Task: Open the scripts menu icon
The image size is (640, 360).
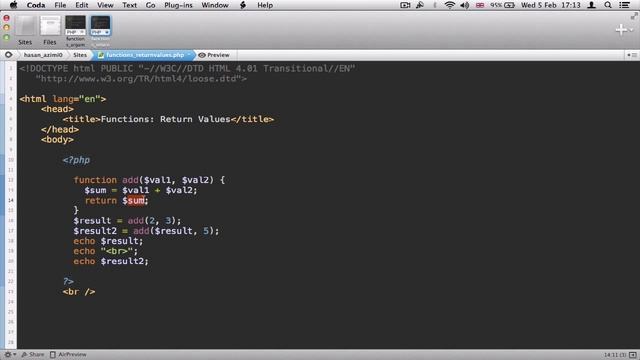Action: (x=243, y=5)
